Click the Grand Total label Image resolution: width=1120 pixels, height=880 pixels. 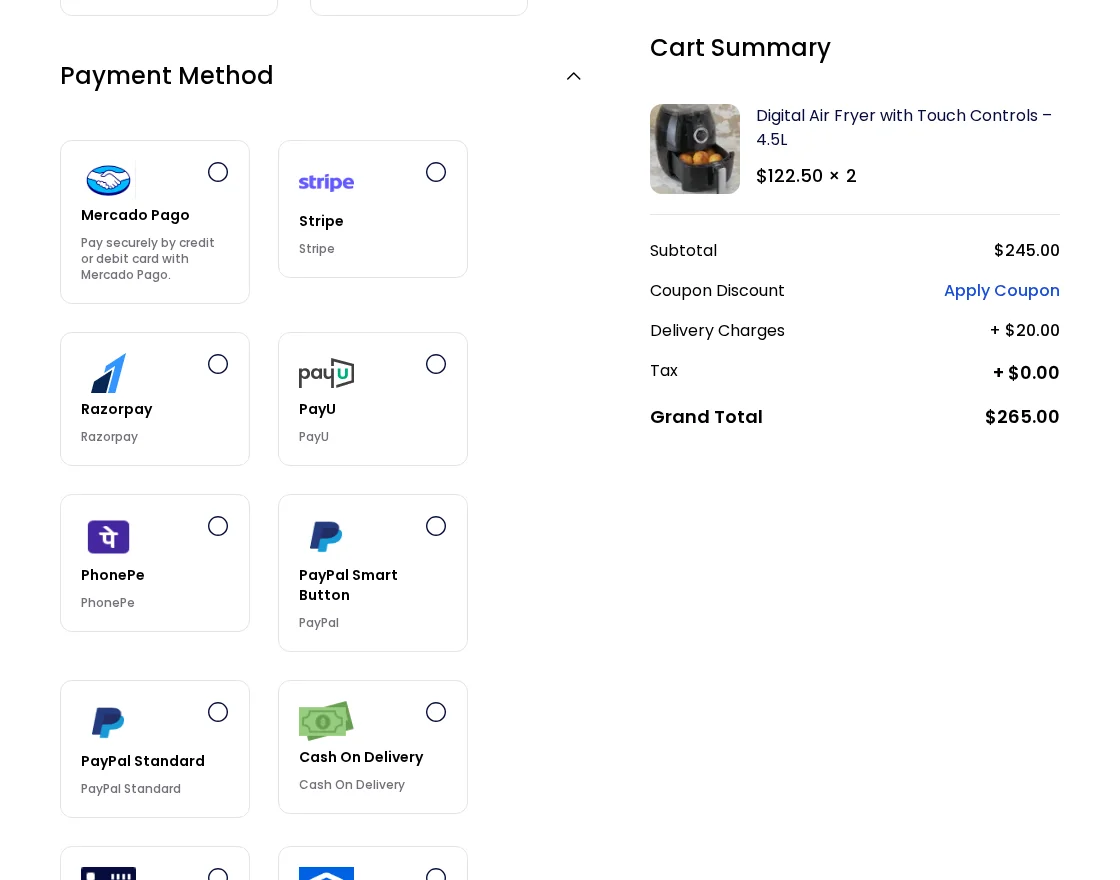pos(706,417)
